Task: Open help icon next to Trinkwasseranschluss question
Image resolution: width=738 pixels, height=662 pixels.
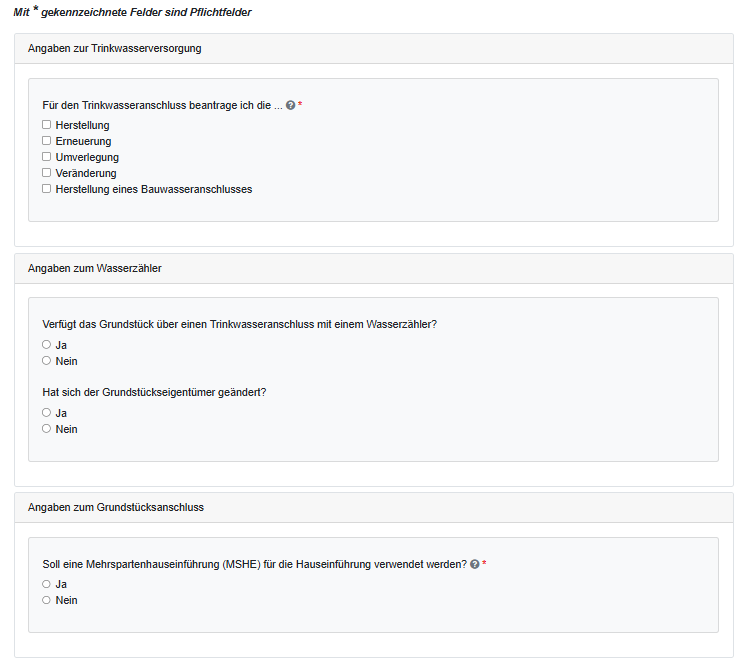Action: (x=290, y=105)
